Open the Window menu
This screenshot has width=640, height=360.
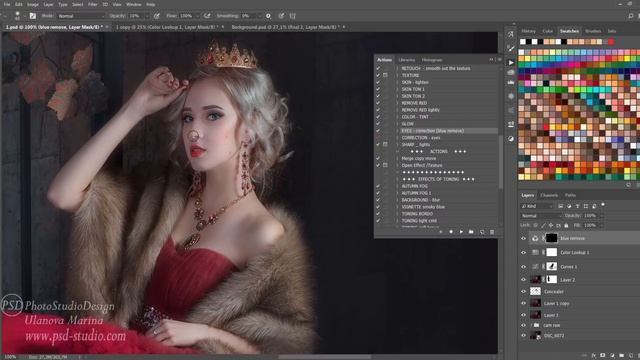click(x=133, y=4)
